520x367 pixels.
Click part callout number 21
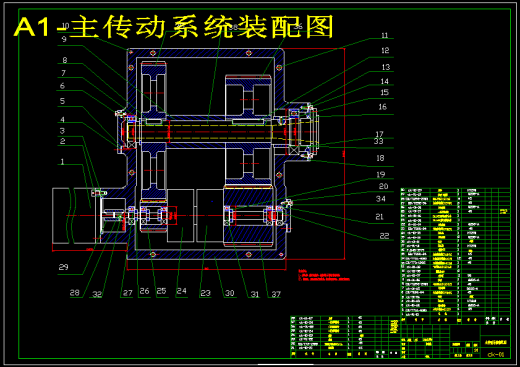(380, 217)
